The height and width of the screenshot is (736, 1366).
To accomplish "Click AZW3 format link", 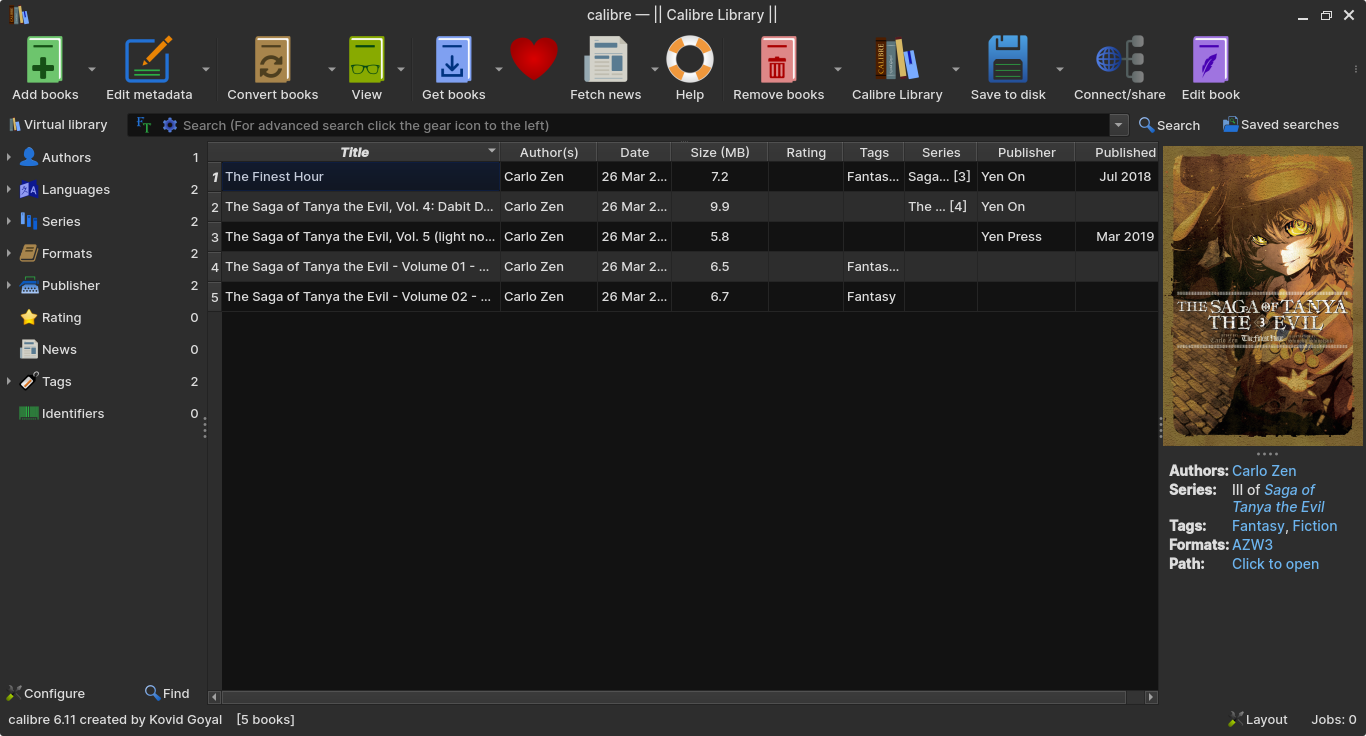I will 1252,545.
